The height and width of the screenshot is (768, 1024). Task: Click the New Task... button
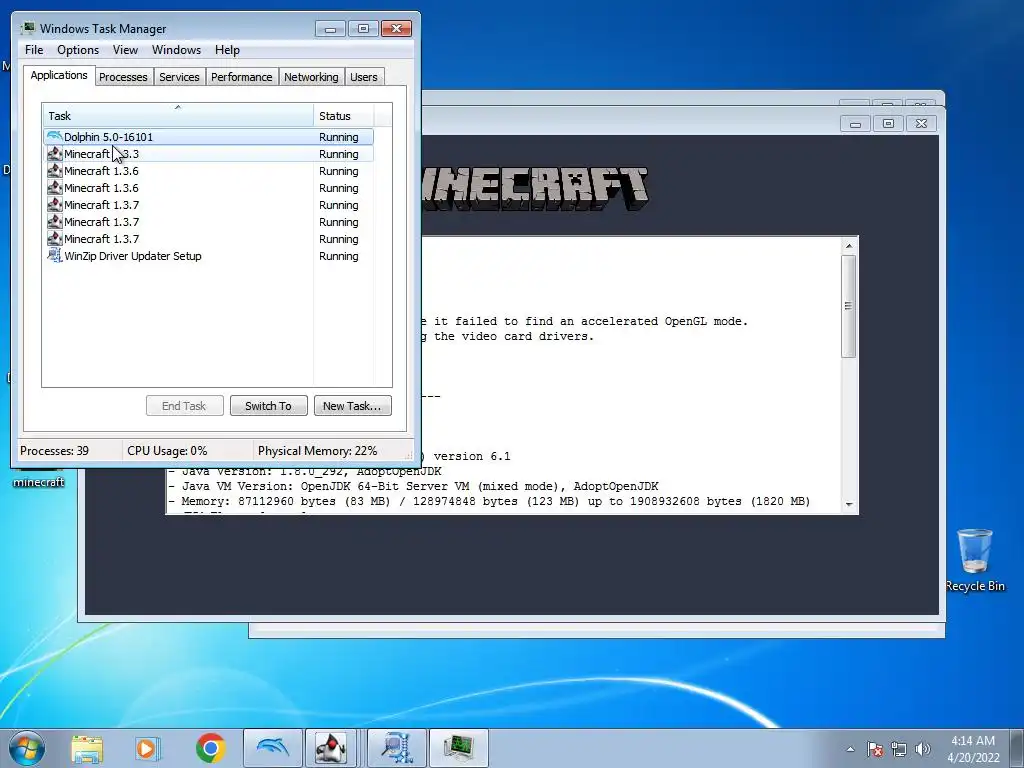tap(353, 406)
